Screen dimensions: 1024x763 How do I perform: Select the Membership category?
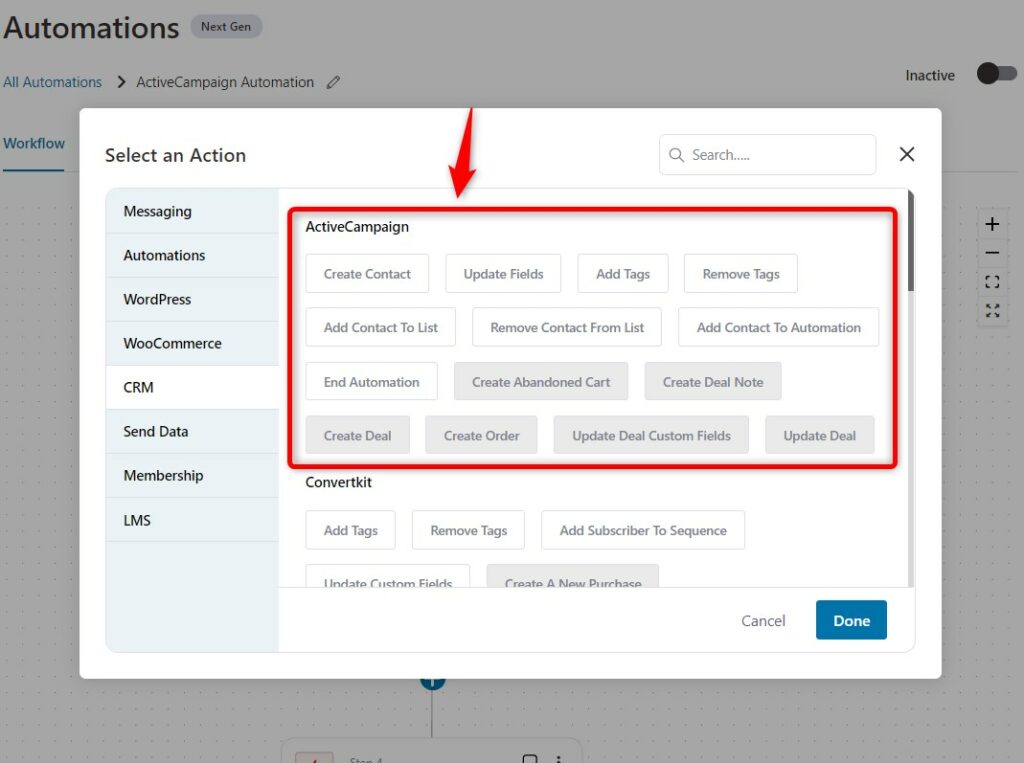pos(192,476)
